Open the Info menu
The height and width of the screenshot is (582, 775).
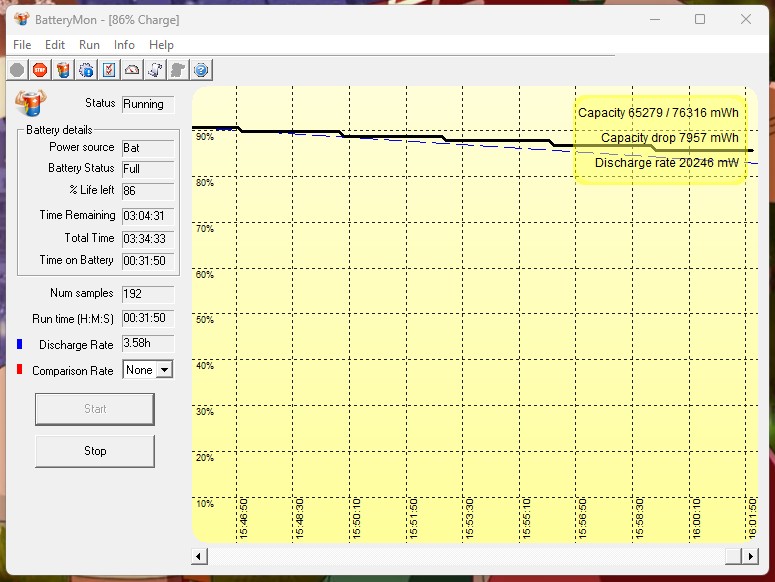coord(124,45)
